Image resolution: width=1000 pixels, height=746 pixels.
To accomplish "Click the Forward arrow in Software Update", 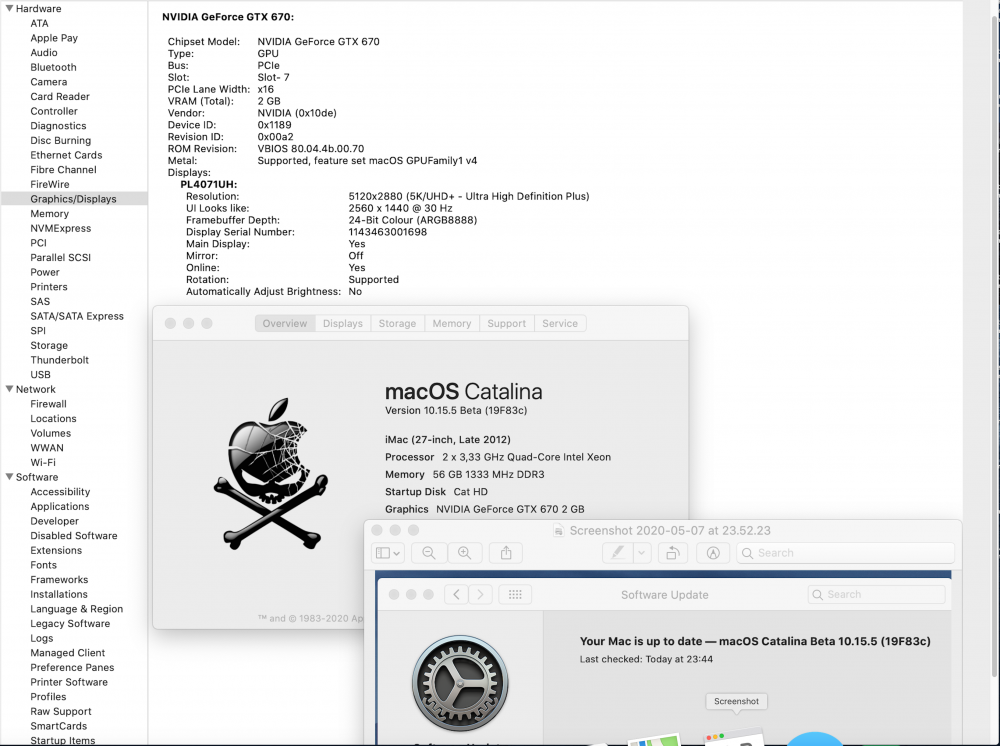I will 481,594.
